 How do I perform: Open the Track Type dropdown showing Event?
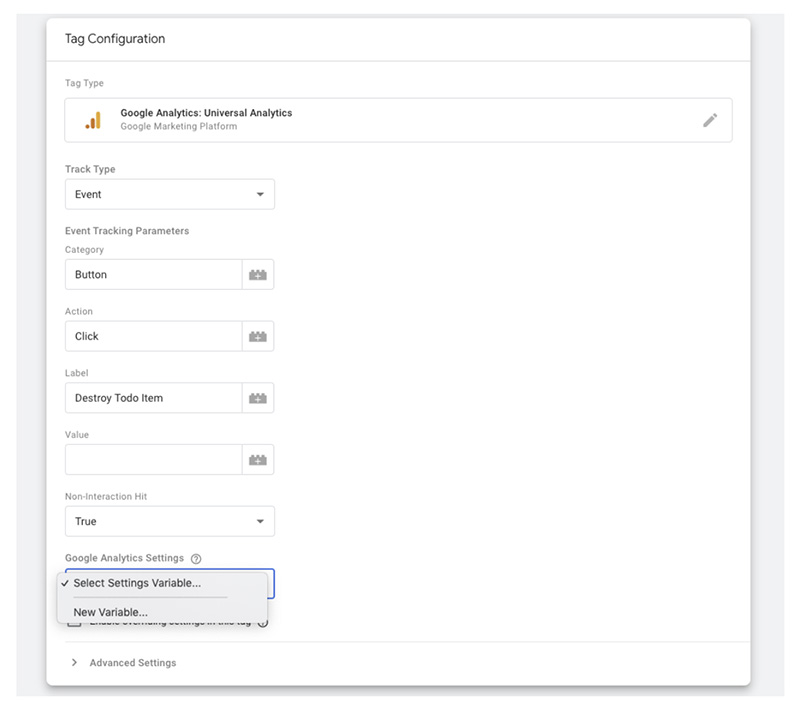(x=169, y=194)
